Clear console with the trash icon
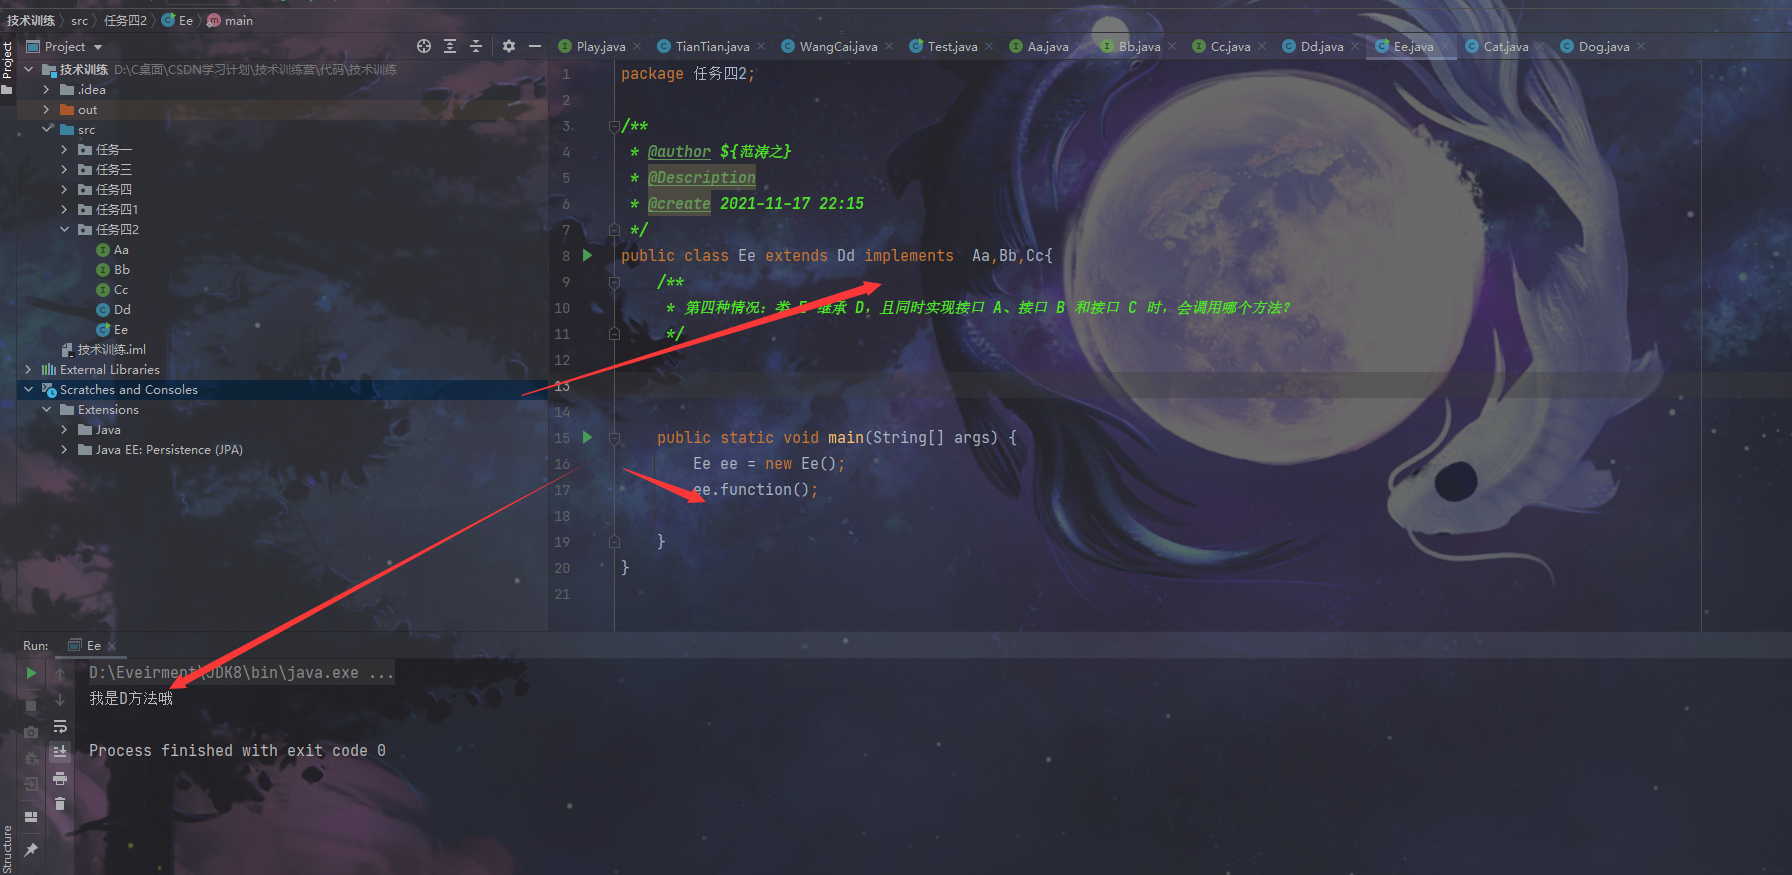Viewport: 1792px width, 875px height. (x=60, y=803)
